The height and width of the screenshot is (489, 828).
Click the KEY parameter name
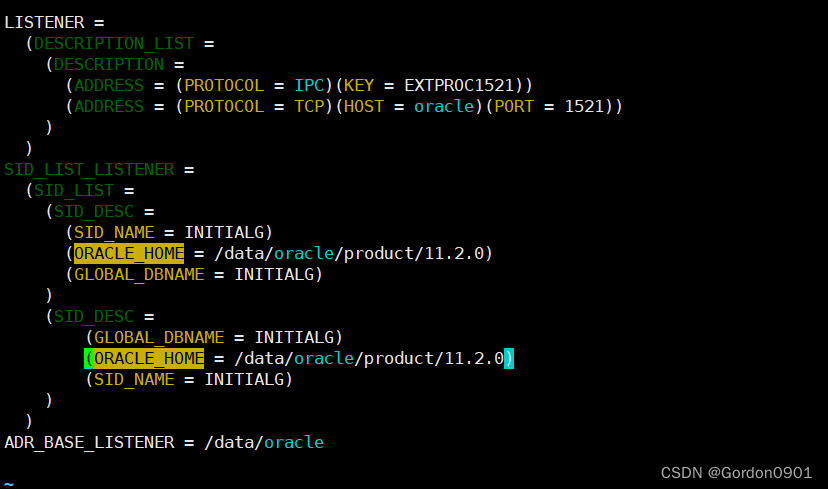pyautogui.click(x=359, y=86)
